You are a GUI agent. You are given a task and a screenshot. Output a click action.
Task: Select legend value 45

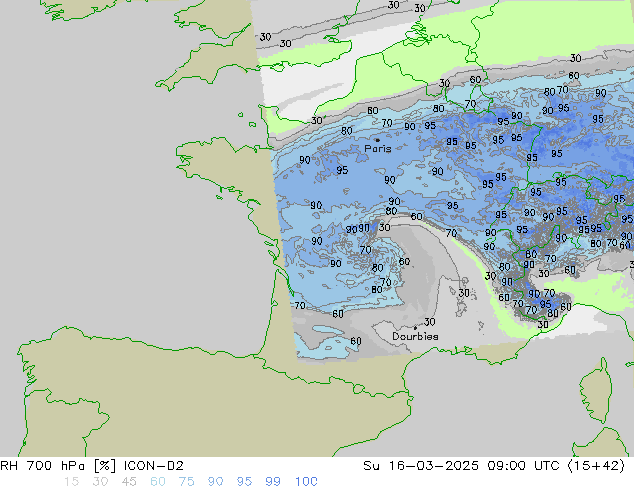(129, 482)
